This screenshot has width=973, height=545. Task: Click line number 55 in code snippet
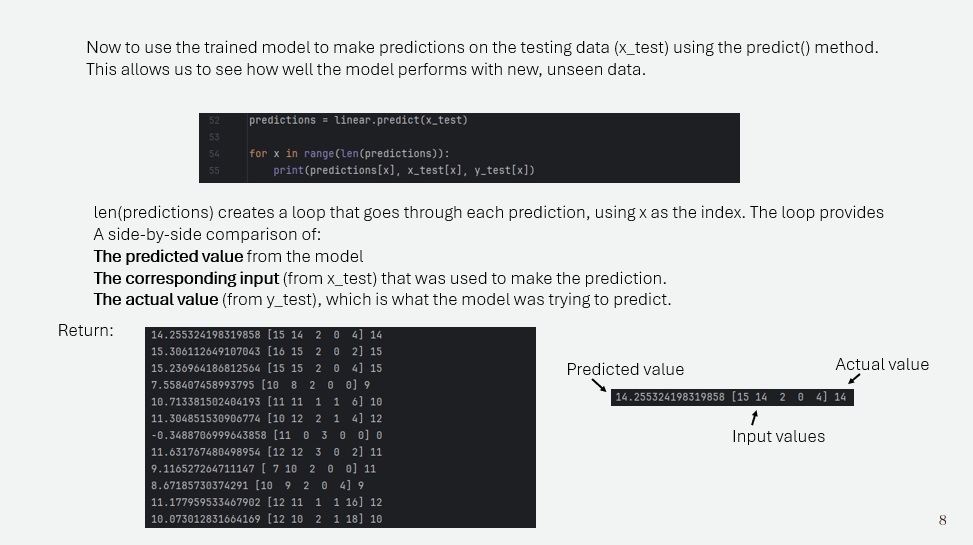[214, 170]
